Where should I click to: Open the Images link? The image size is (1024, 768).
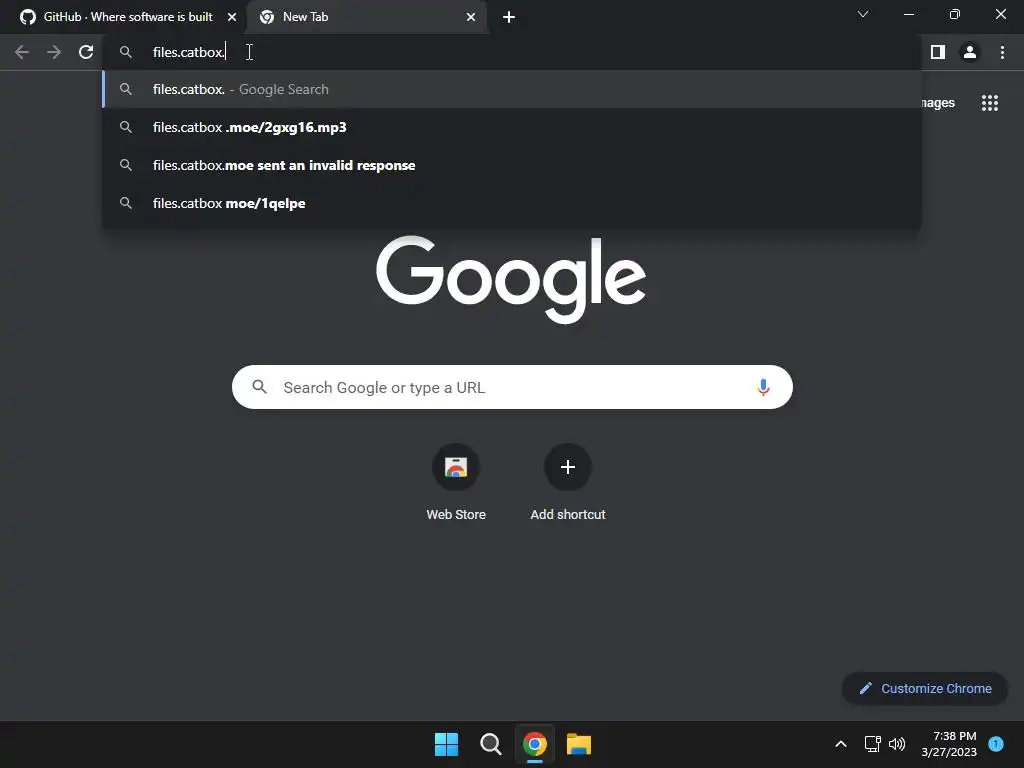click(938, 103)
